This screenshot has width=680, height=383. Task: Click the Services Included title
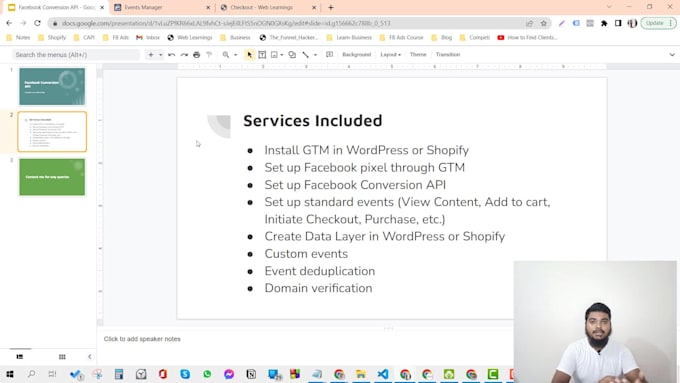click(313, 121)
